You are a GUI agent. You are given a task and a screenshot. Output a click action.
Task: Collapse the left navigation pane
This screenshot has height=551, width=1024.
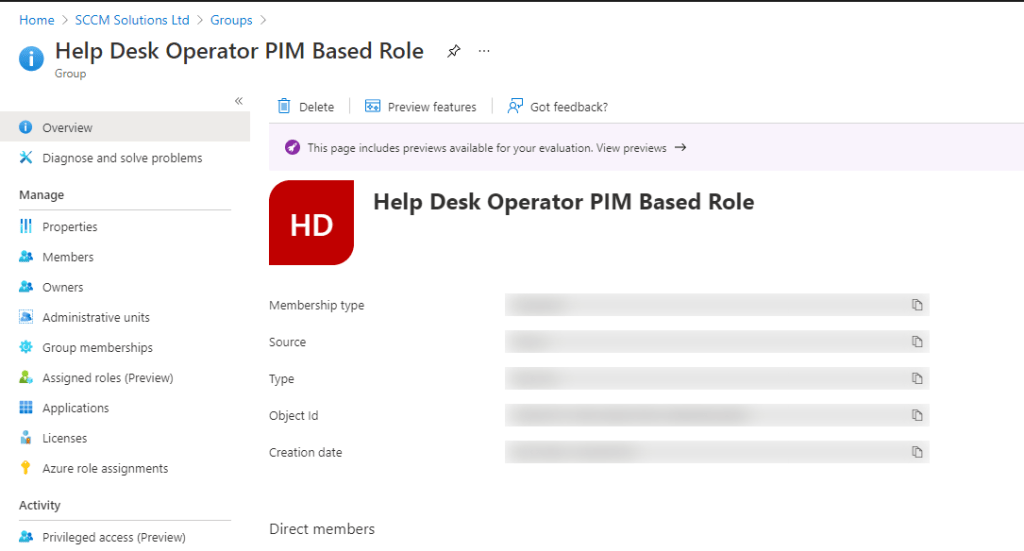tap(239, 101)
